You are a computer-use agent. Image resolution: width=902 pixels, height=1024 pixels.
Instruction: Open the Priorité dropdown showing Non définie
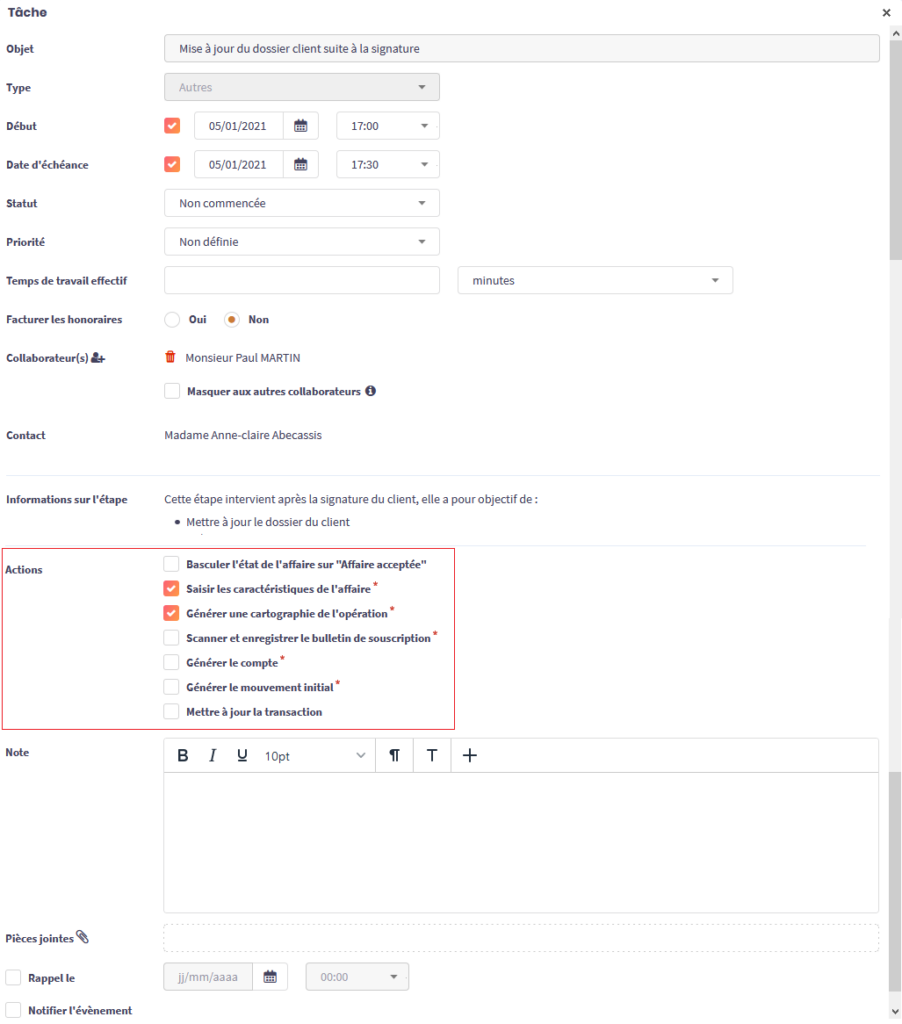click(x=301, y=242)
